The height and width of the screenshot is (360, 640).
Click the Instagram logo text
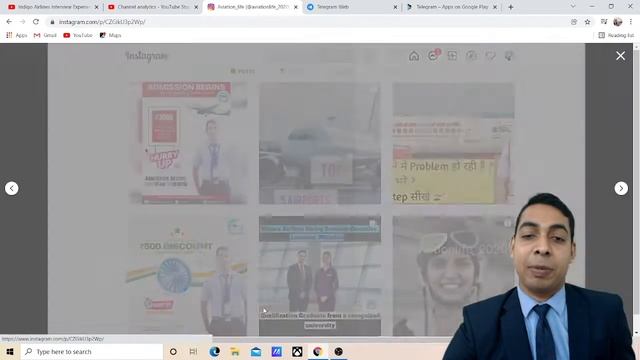coord(147,56)
